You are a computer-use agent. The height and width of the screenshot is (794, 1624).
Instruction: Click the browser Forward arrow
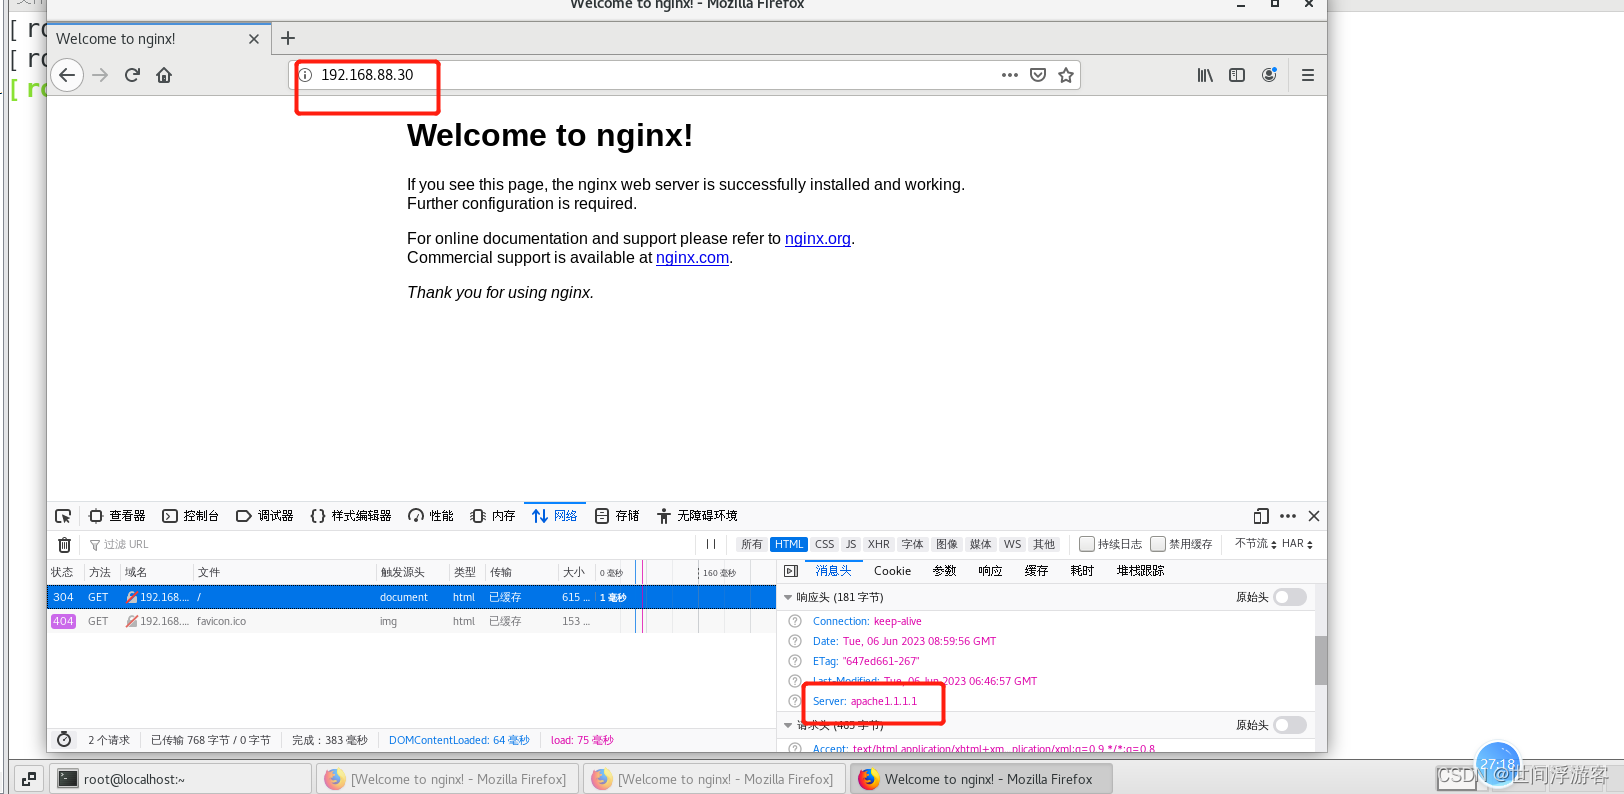100,75
